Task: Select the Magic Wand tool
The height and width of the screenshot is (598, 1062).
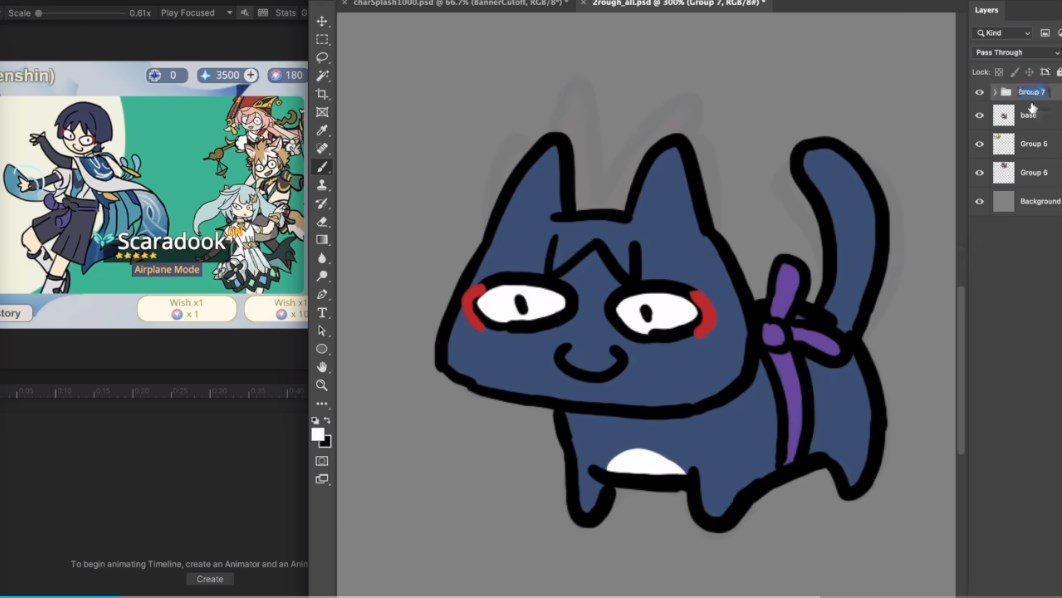Action: 322,76
